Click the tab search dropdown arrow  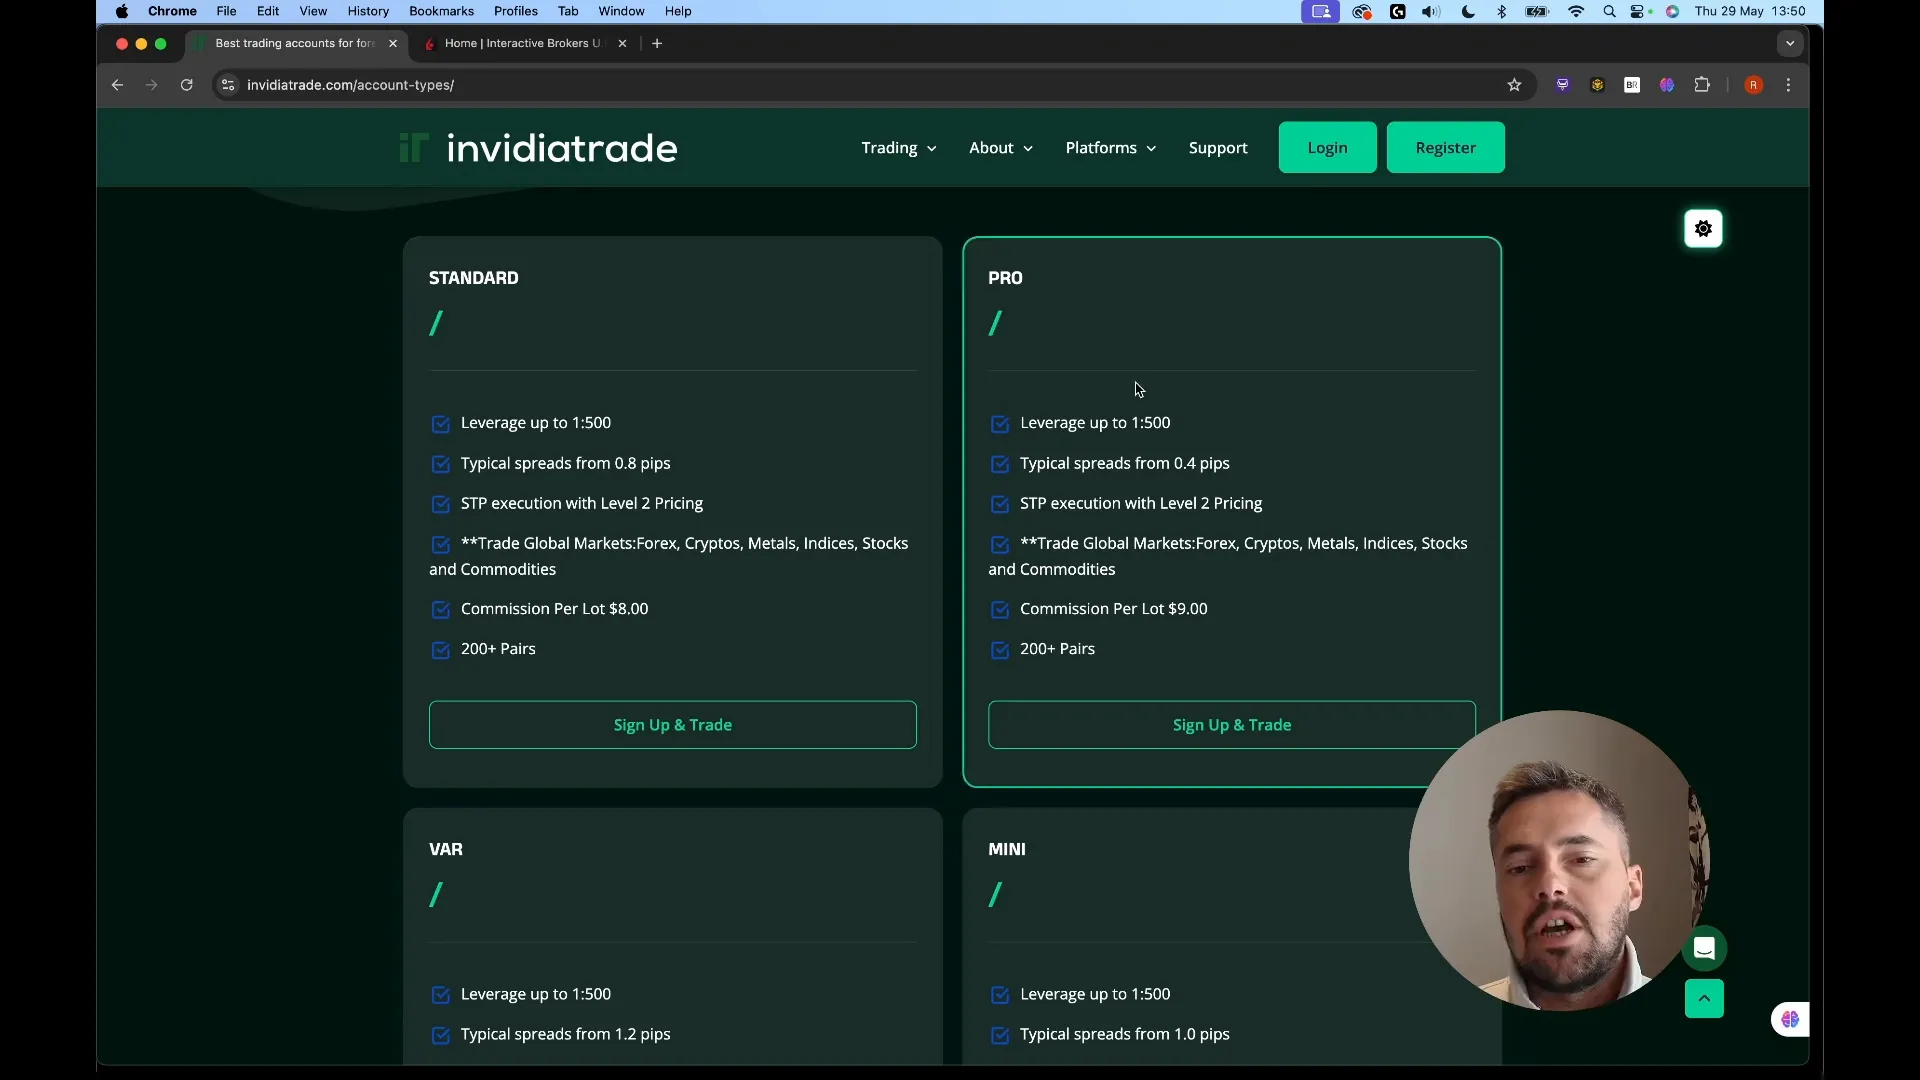[x=1790, y=43]
